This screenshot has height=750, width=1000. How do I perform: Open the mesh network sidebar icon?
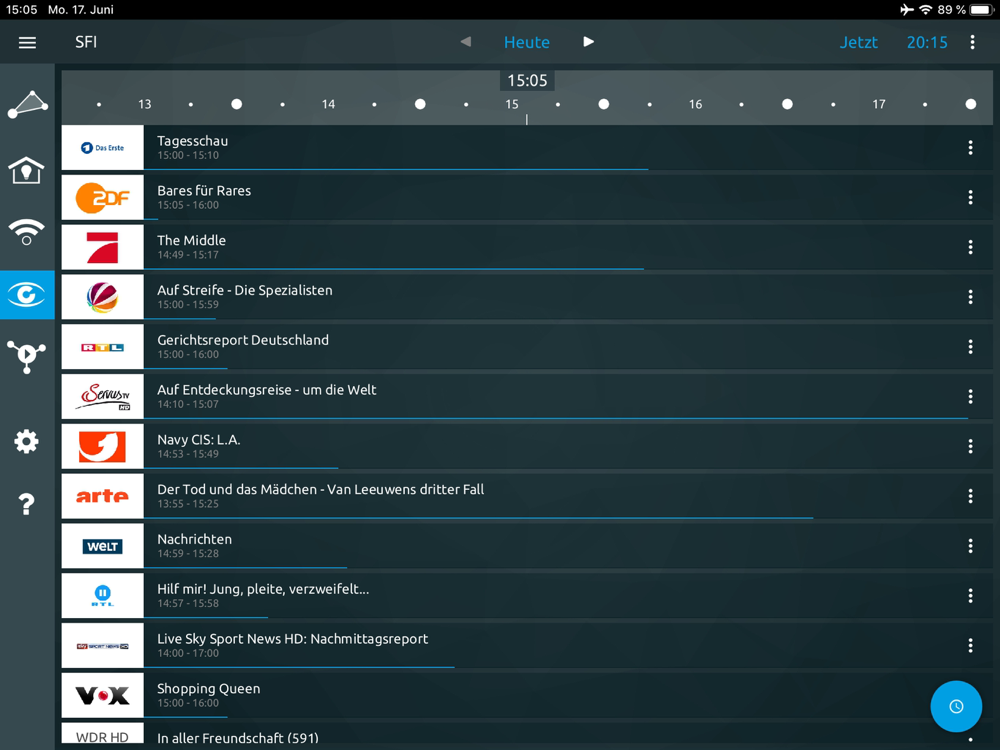pos(27,104)
